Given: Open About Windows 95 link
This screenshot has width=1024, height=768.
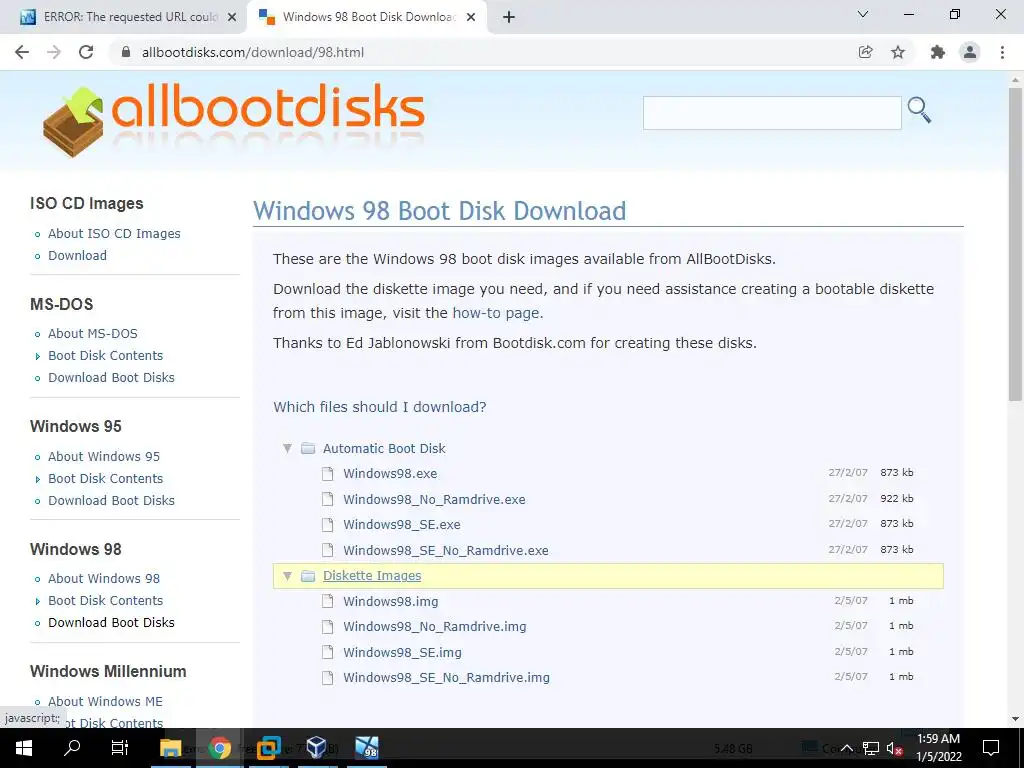Looking at the screenshot, I should pyautogui.click(x=104, y=456).
